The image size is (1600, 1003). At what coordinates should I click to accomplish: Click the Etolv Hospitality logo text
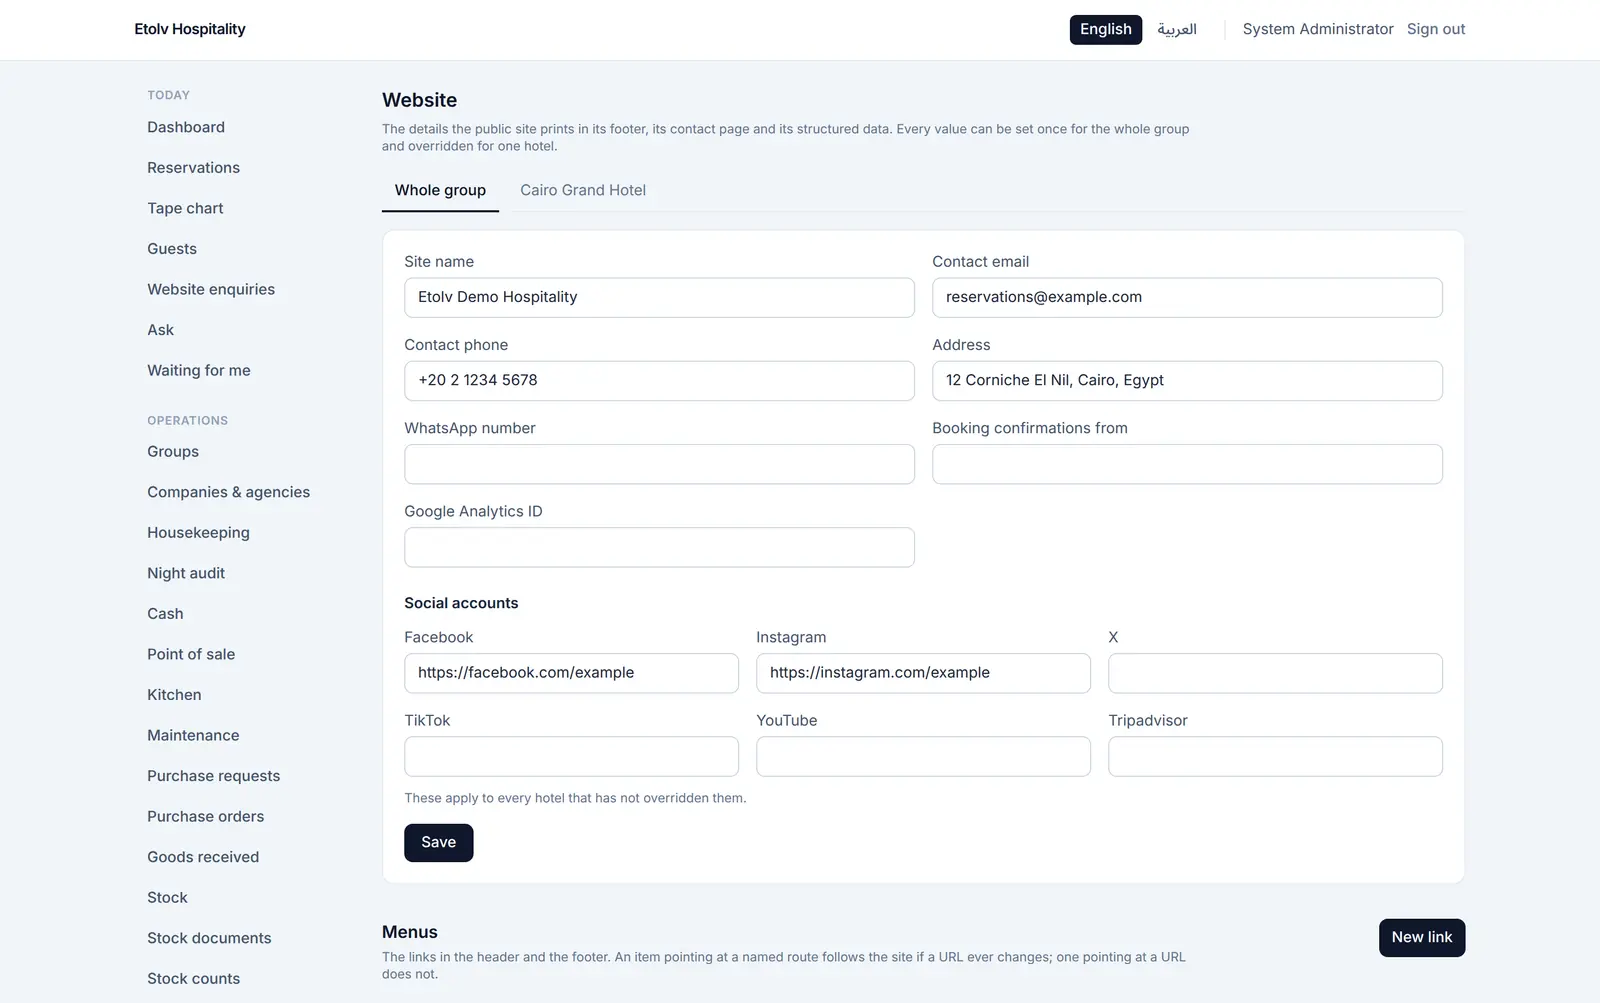[x=190, y=29]
